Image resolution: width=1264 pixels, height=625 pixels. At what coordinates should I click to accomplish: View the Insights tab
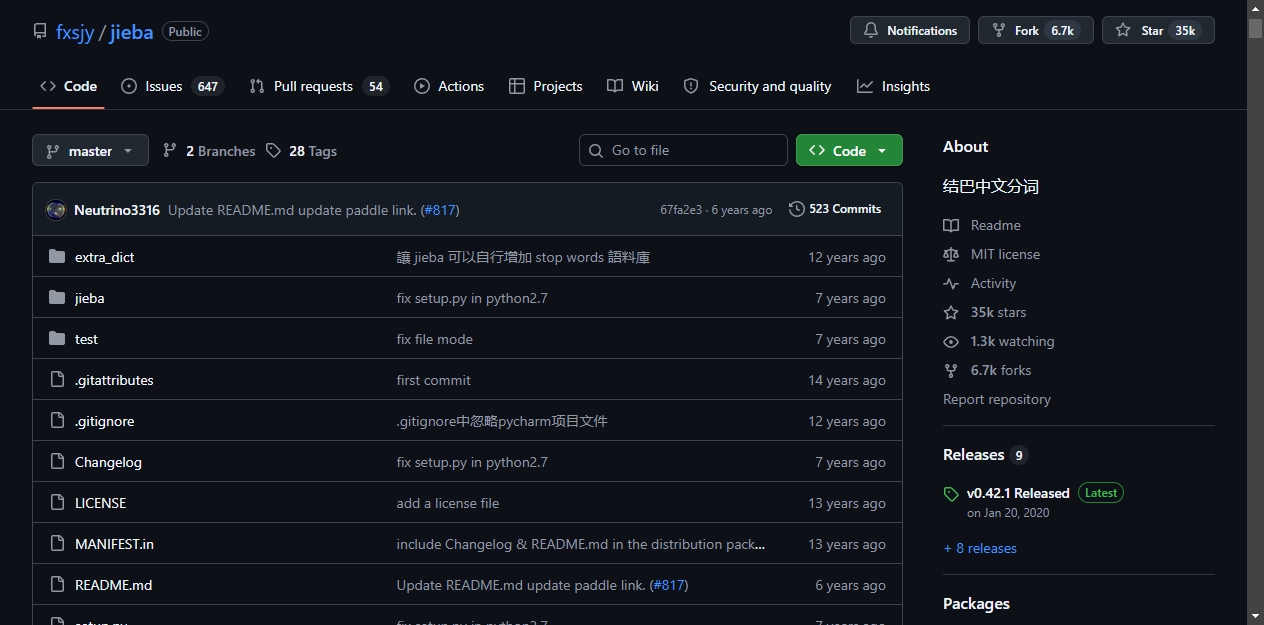pyautogui.click(x=893, y=86)
